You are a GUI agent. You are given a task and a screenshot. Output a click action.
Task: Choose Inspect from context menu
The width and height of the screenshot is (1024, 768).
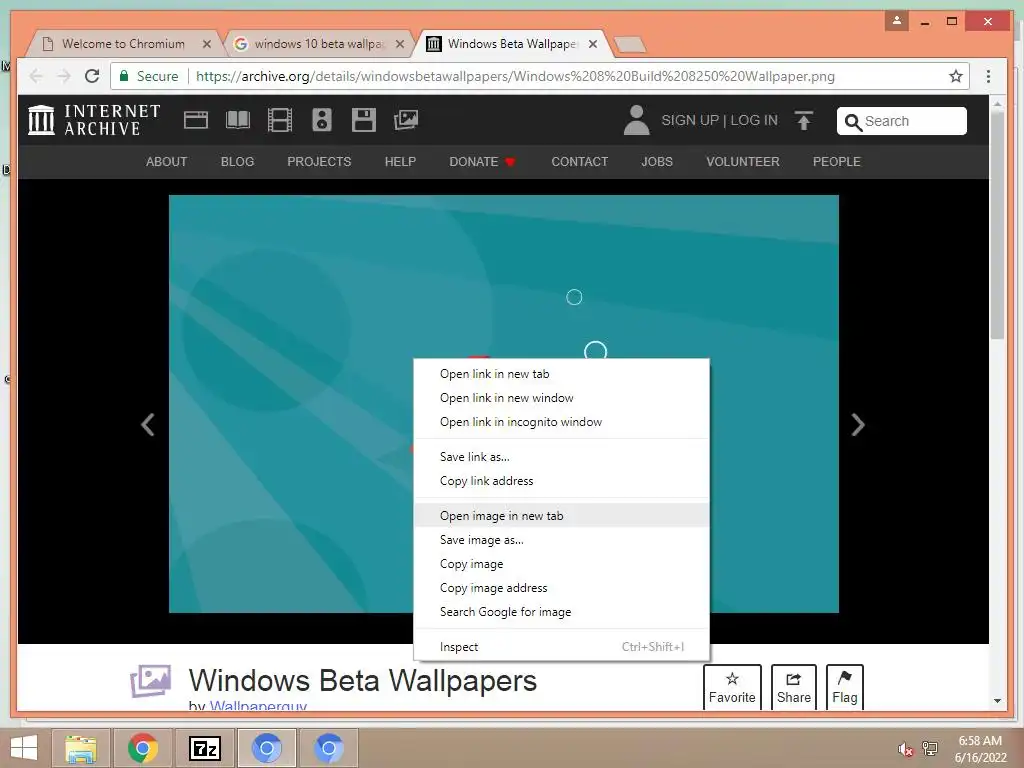562,647
